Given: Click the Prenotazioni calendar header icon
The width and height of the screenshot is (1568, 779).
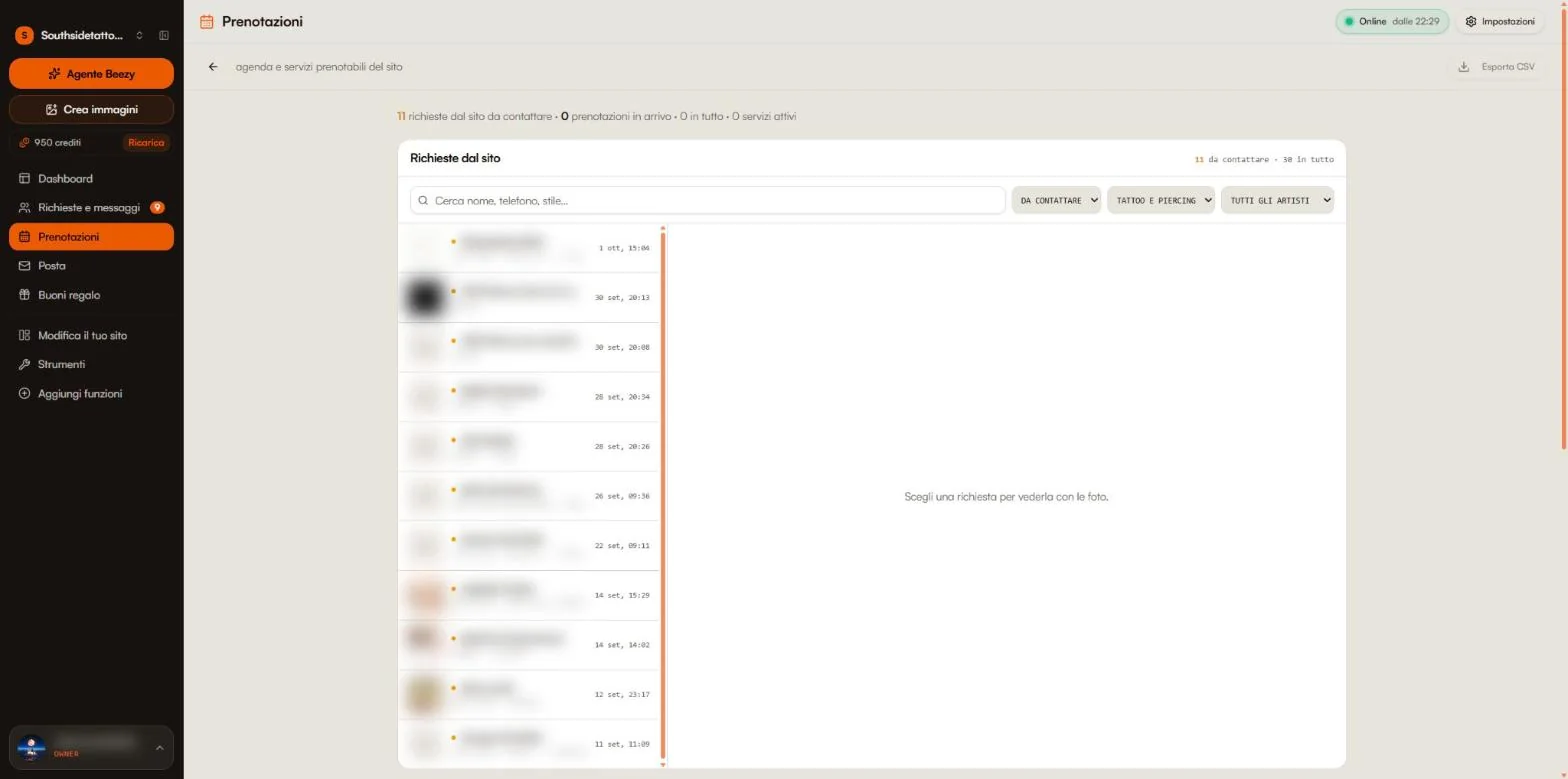Looking at the screenshot, I should coord(207,21).
